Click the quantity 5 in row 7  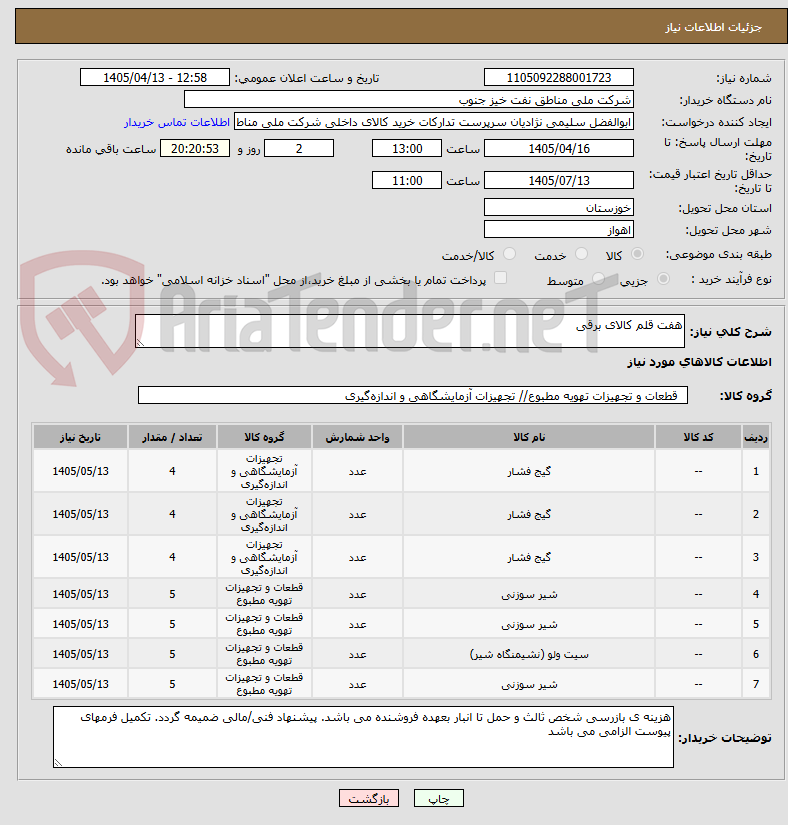tap(172, 684)
